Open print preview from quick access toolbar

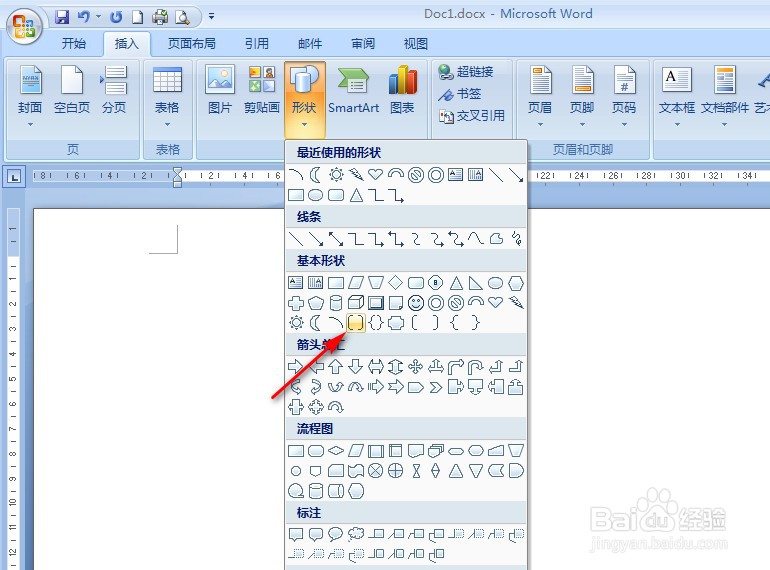[x=182, y=17]
